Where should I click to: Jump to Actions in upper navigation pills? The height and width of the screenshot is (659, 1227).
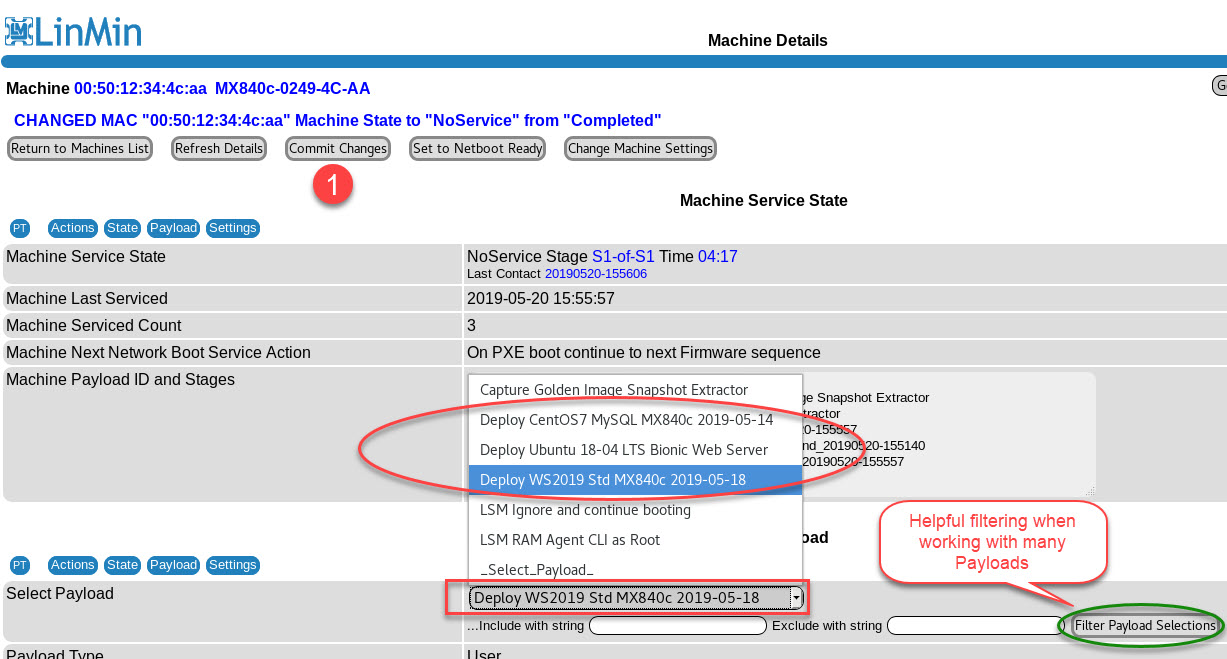(x=72, y=228)
